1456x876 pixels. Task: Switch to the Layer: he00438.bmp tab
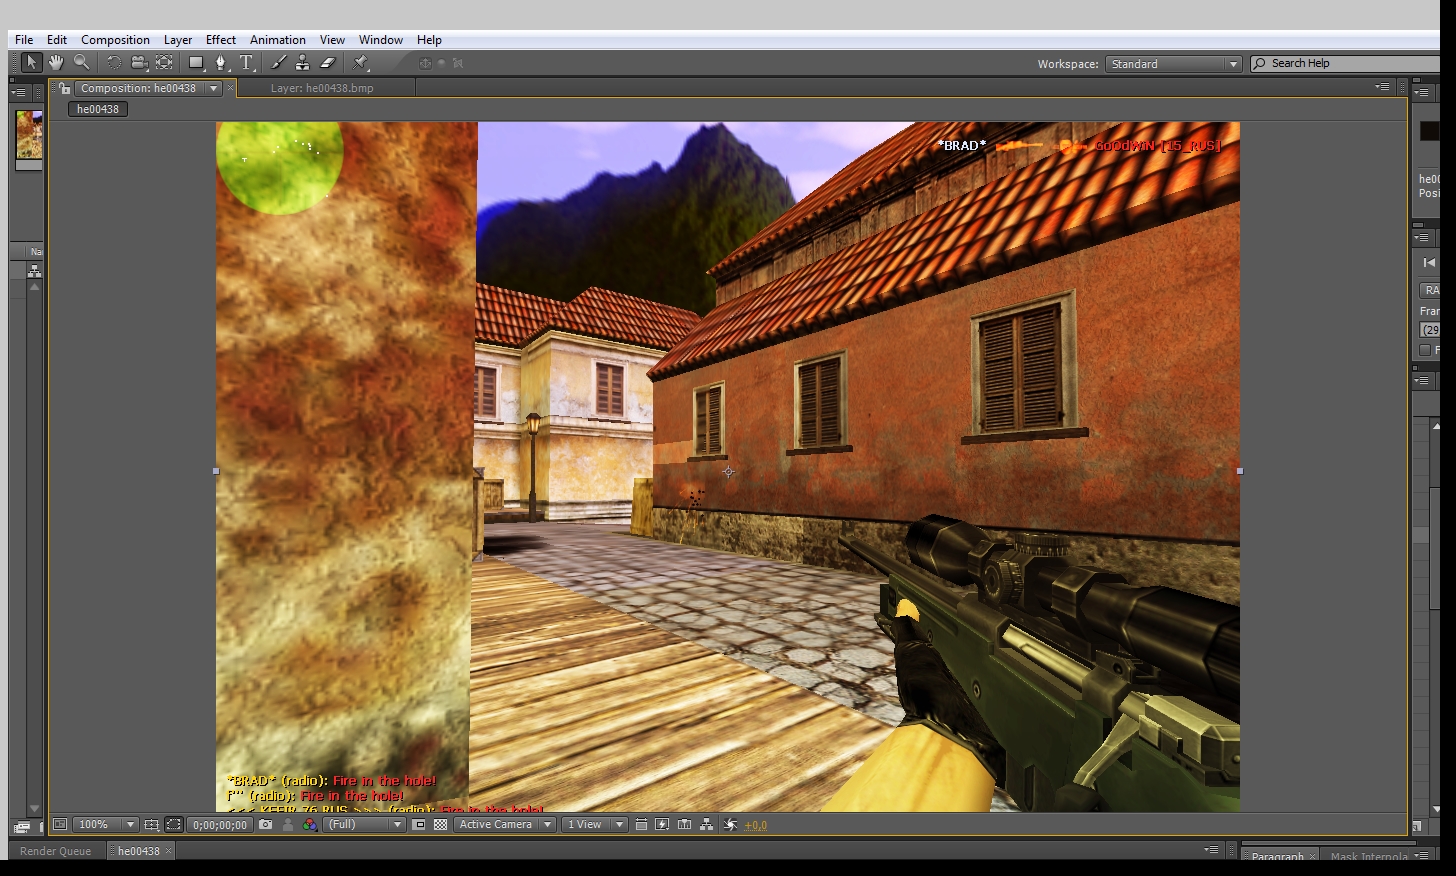point(322,88)
